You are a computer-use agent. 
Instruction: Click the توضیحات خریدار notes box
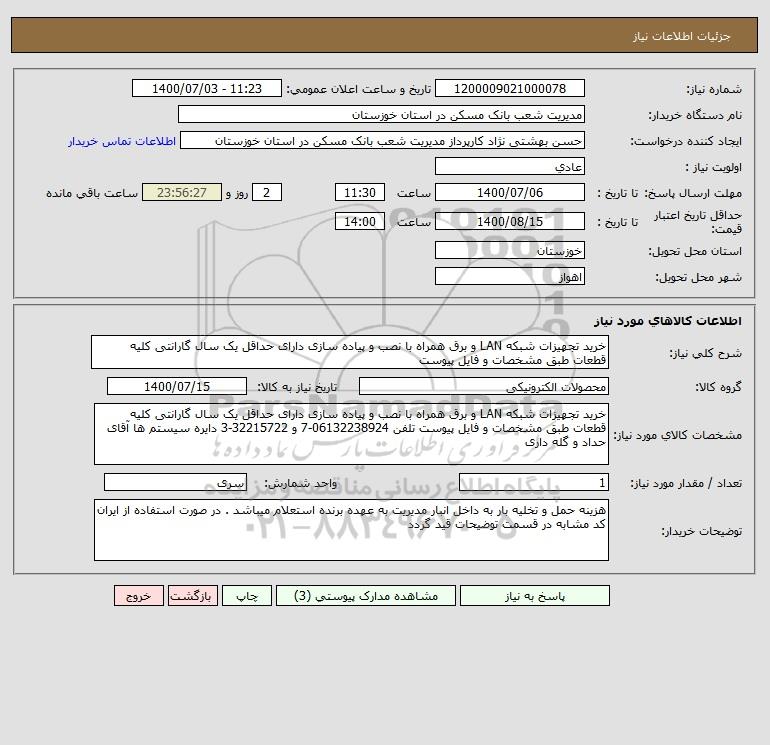pyautogui.click(x=351, y=530)
